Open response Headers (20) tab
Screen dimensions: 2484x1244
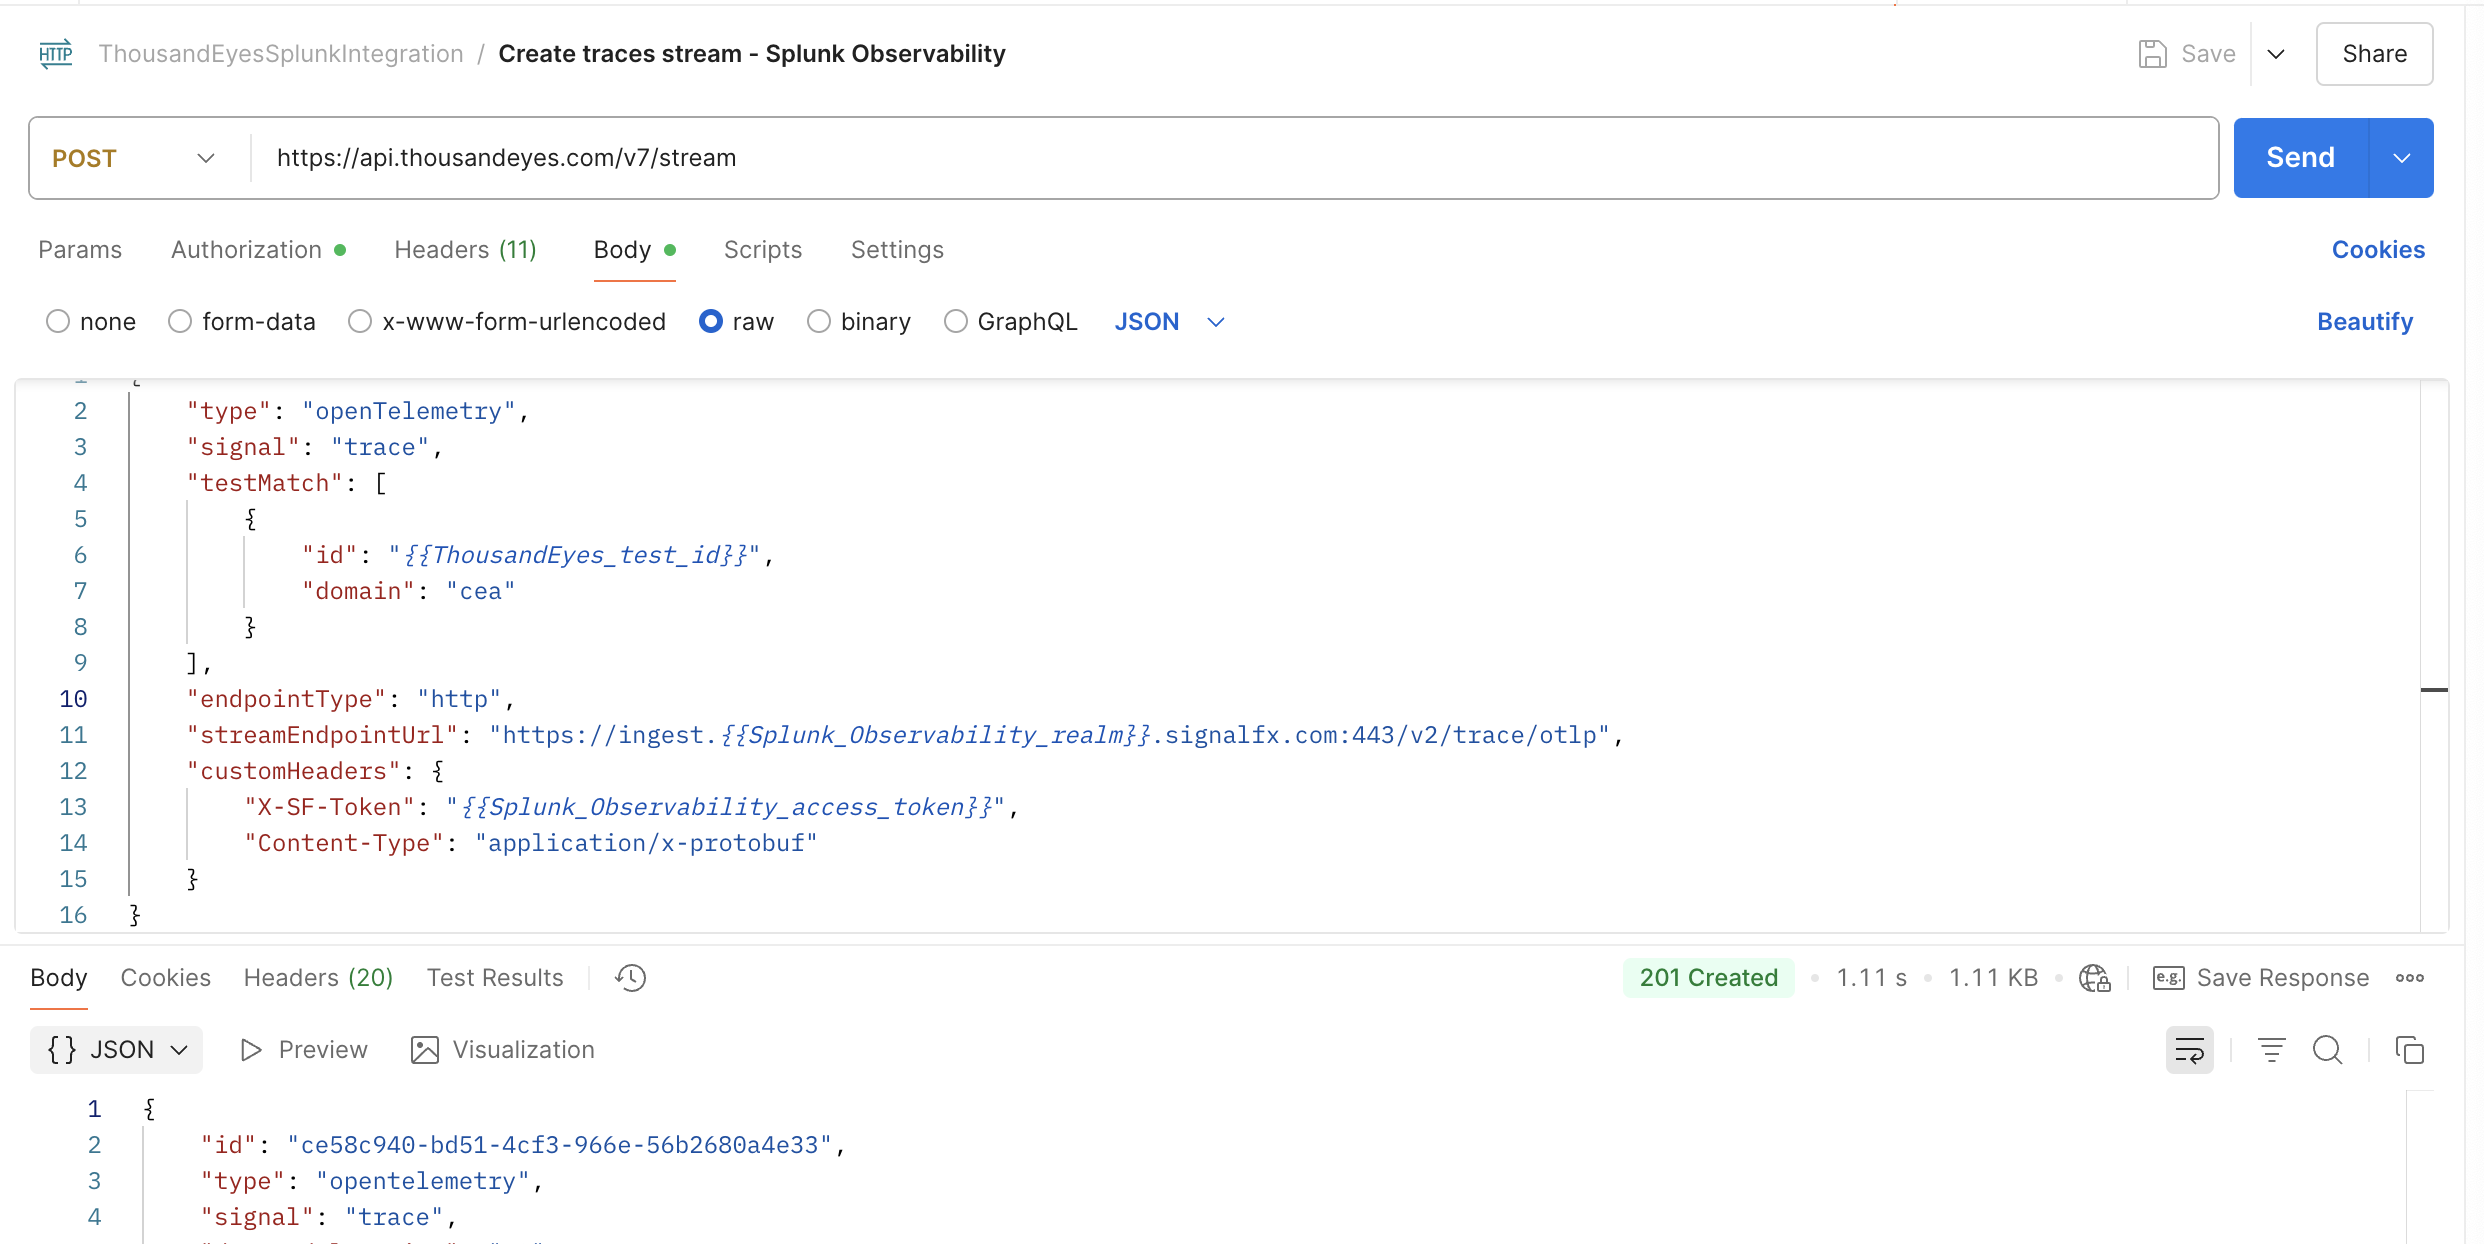[x=318, y=978]
